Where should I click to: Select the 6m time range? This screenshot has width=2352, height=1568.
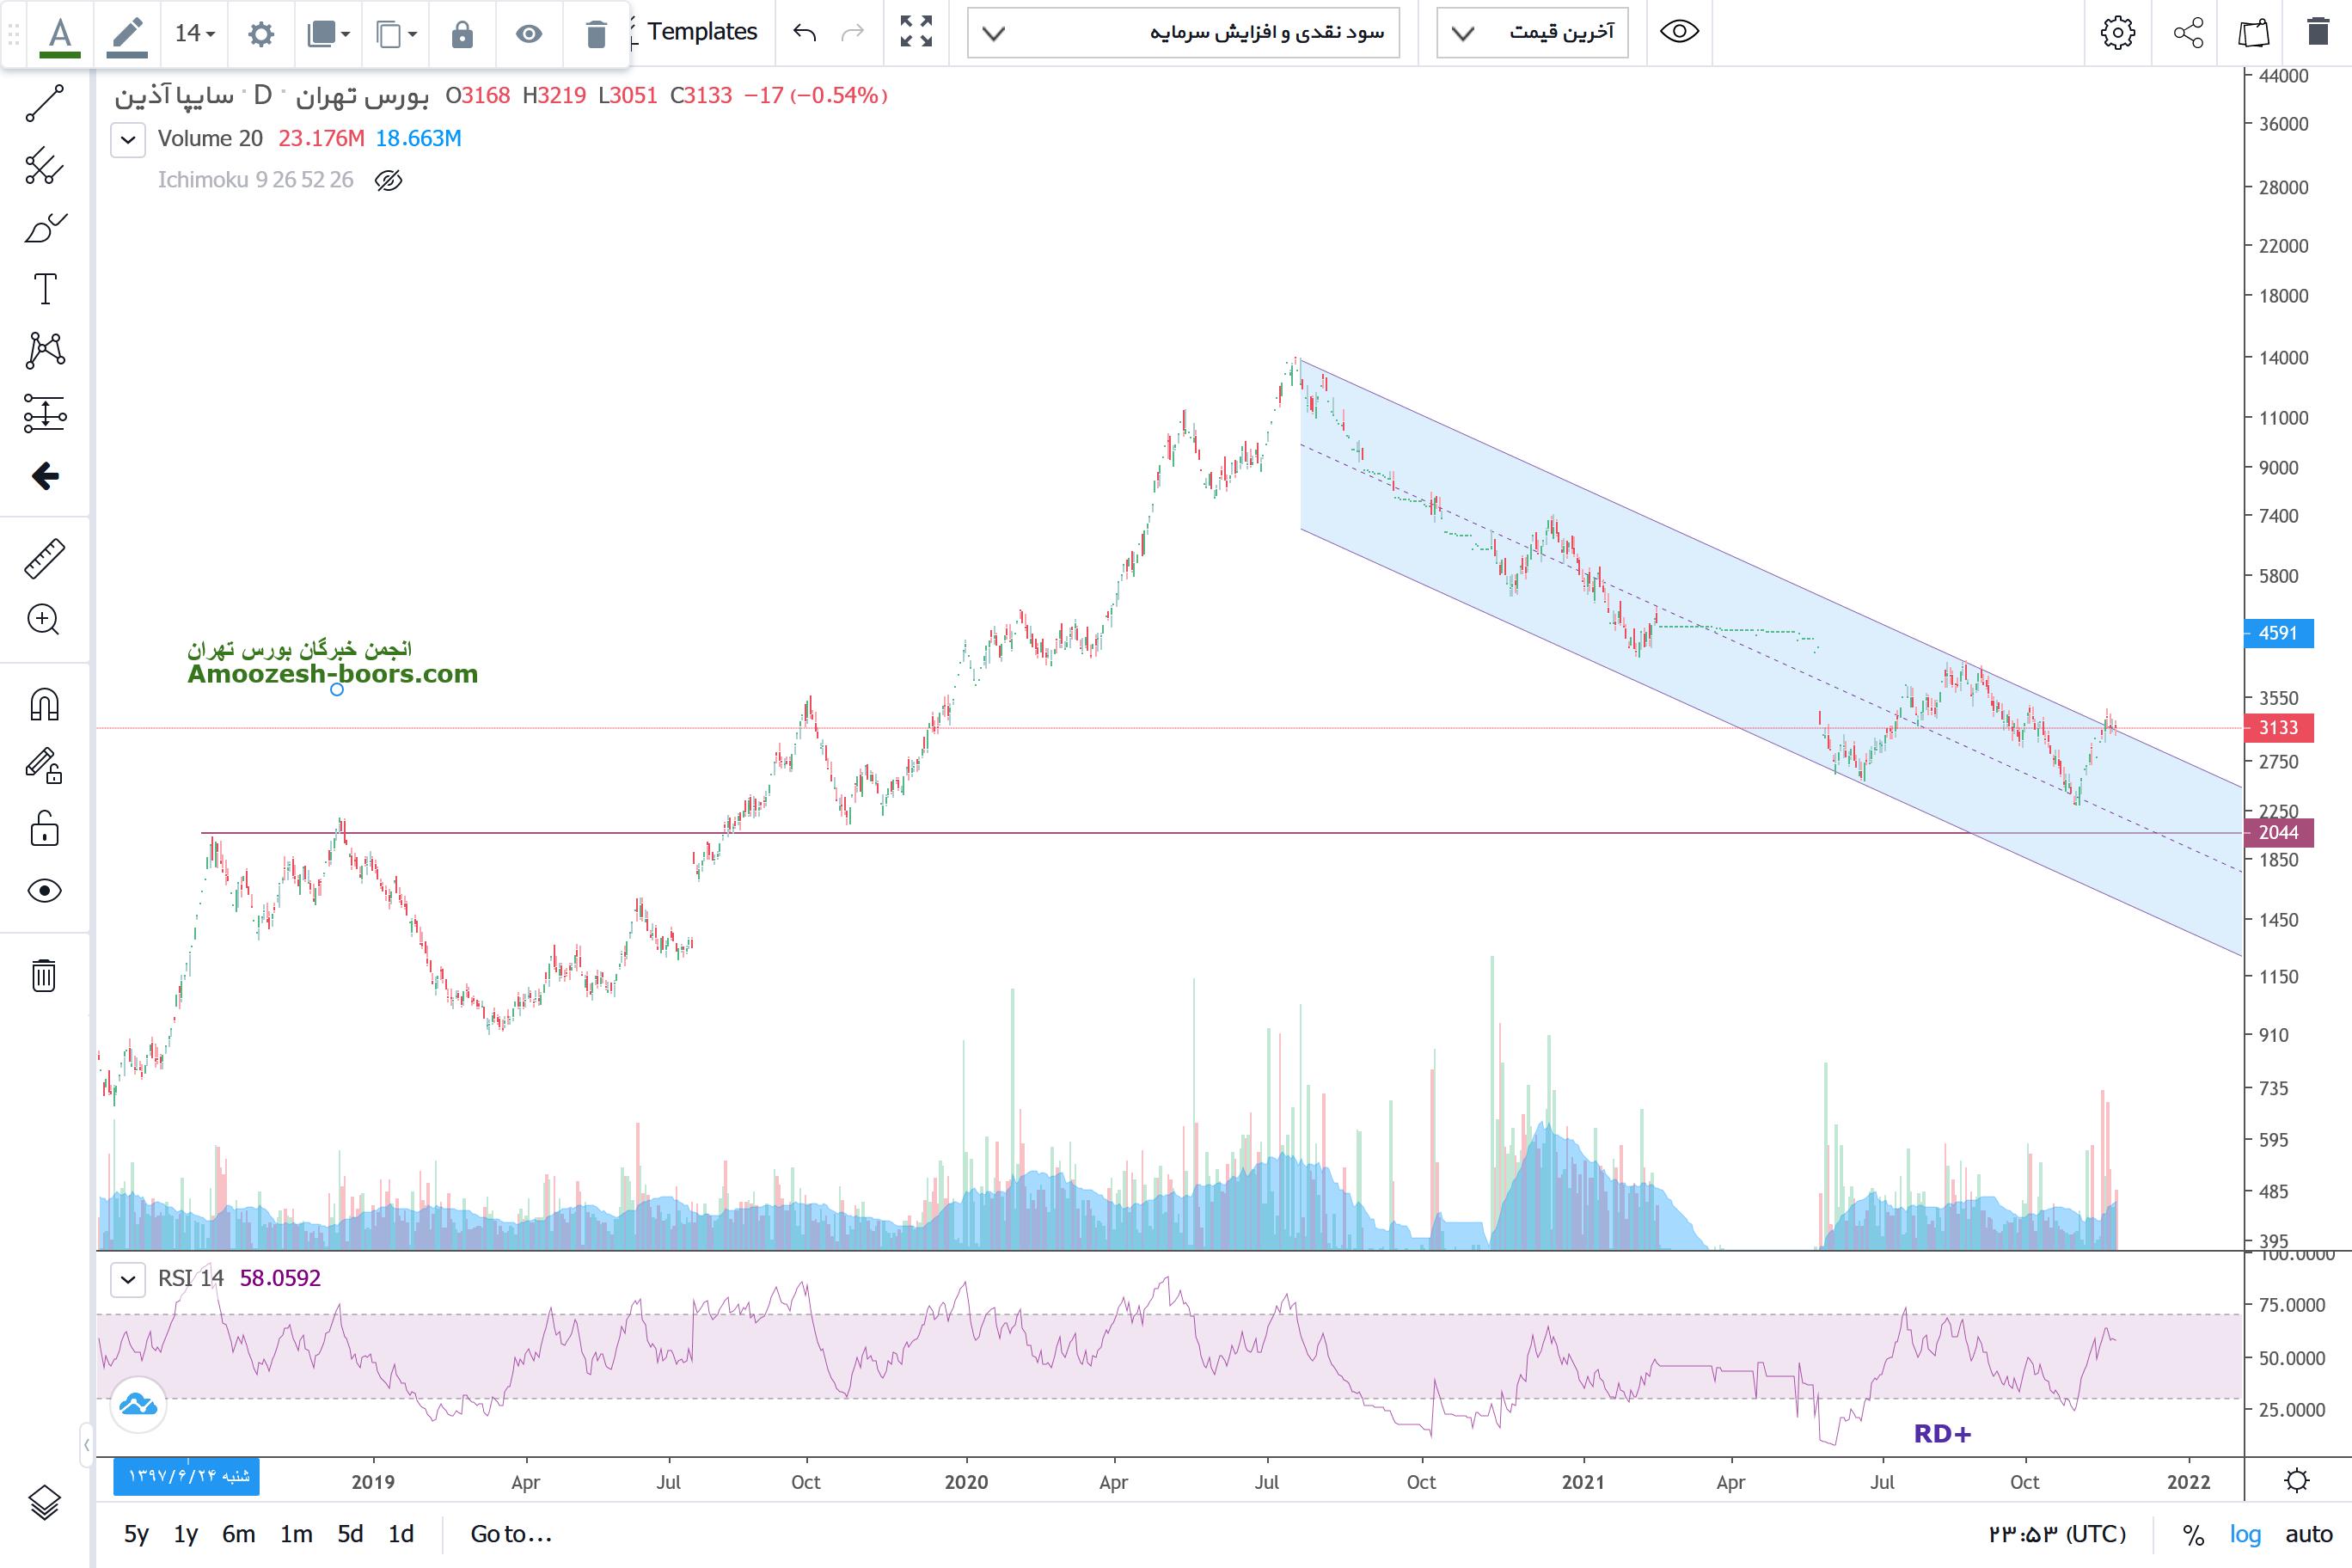[238, 1534]
